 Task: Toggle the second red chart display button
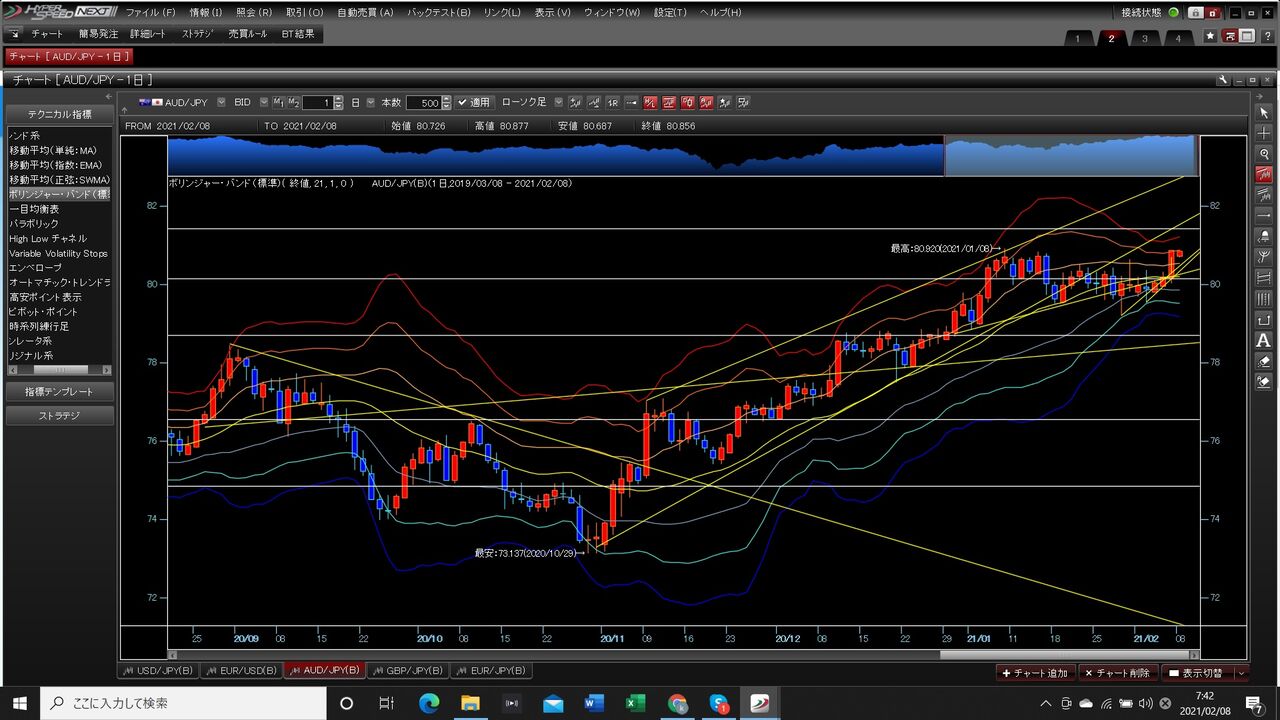pos(669,102)
